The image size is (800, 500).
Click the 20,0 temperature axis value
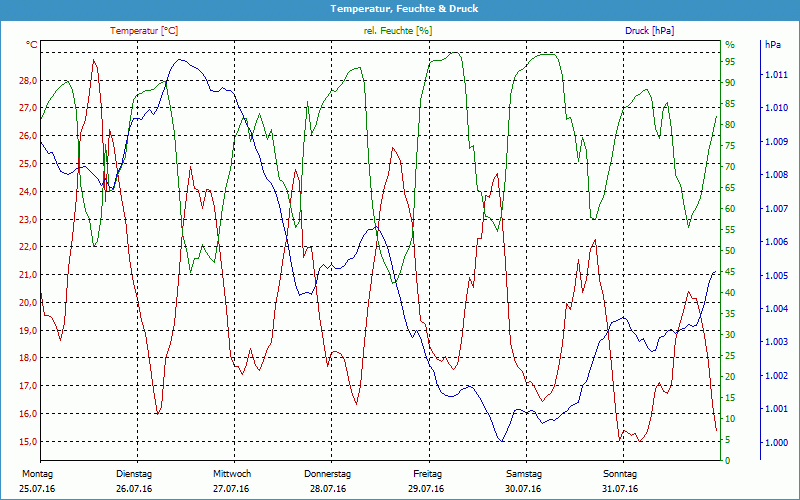pyautogui.click(x=28, y=302)
